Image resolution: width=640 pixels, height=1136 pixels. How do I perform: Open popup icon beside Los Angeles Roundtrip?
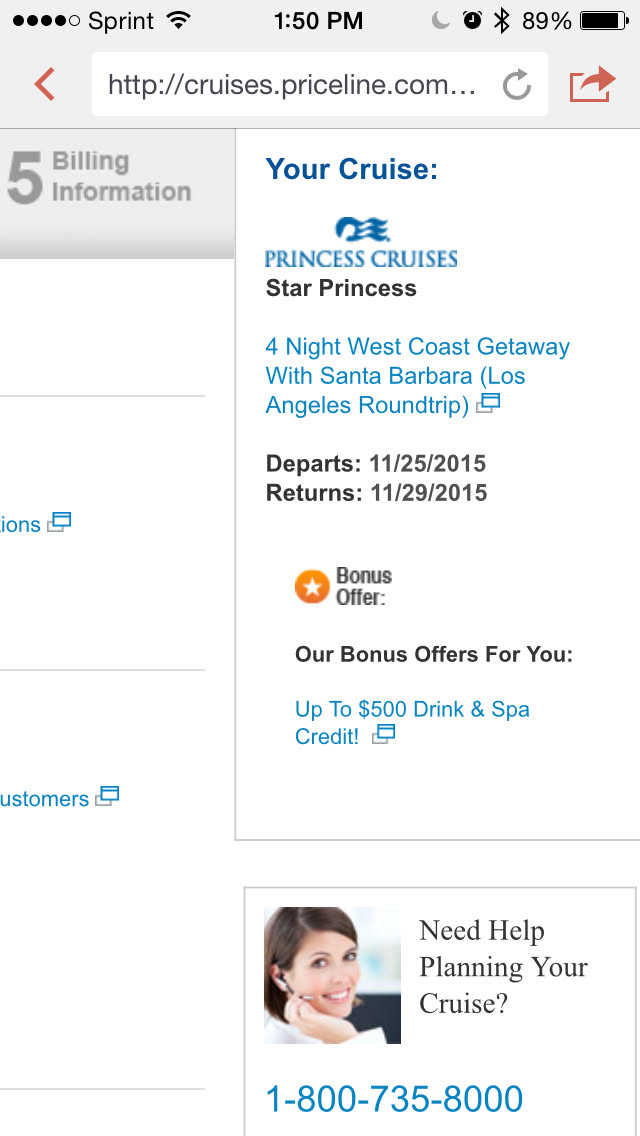pyautogui.click(x=488, y=404)
